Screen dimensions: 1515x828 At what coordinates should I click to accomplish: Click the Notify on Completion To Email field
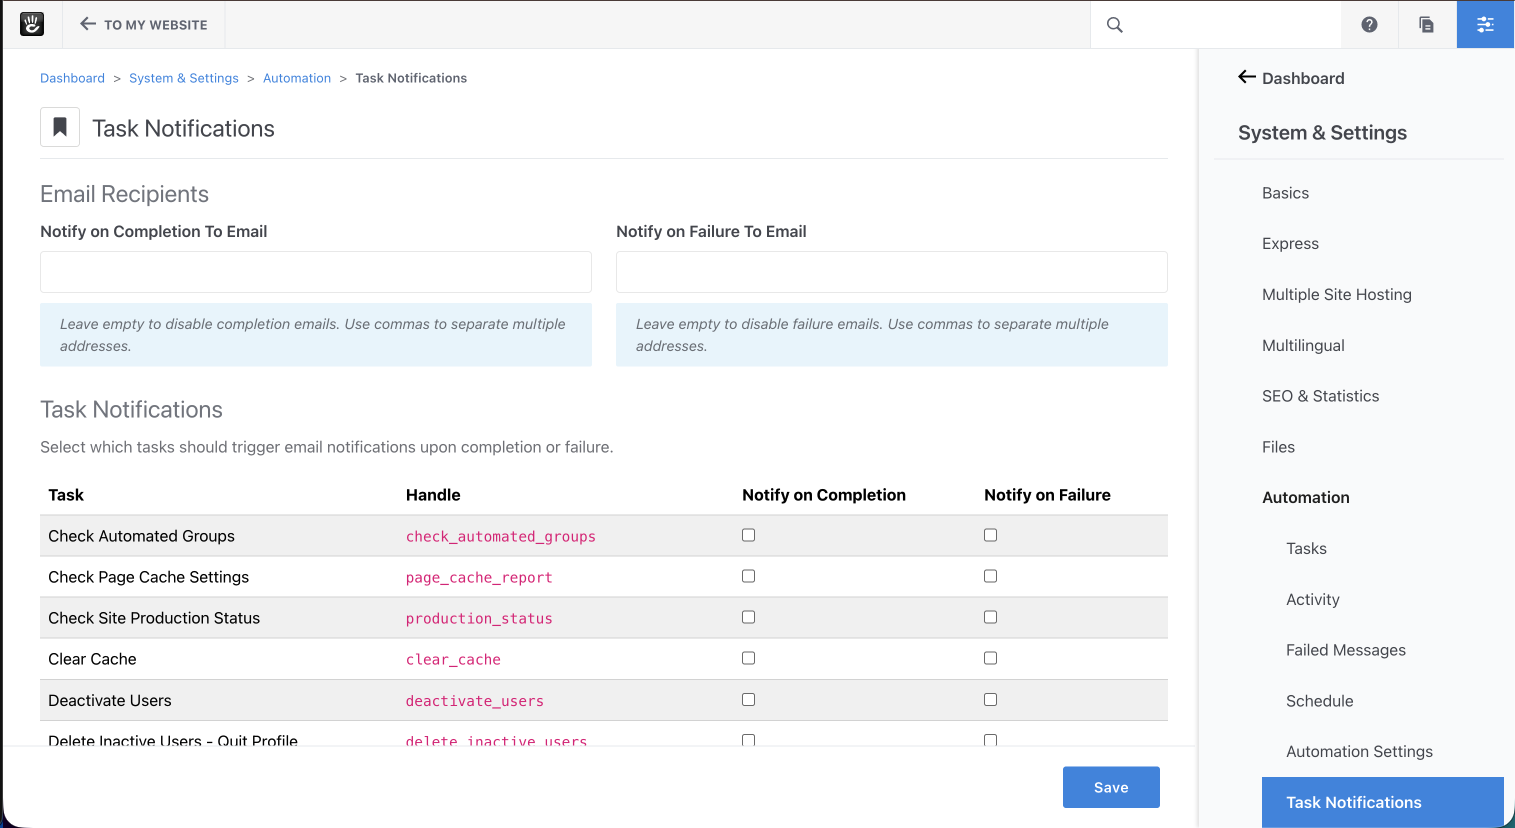click(x=316, y=272)
